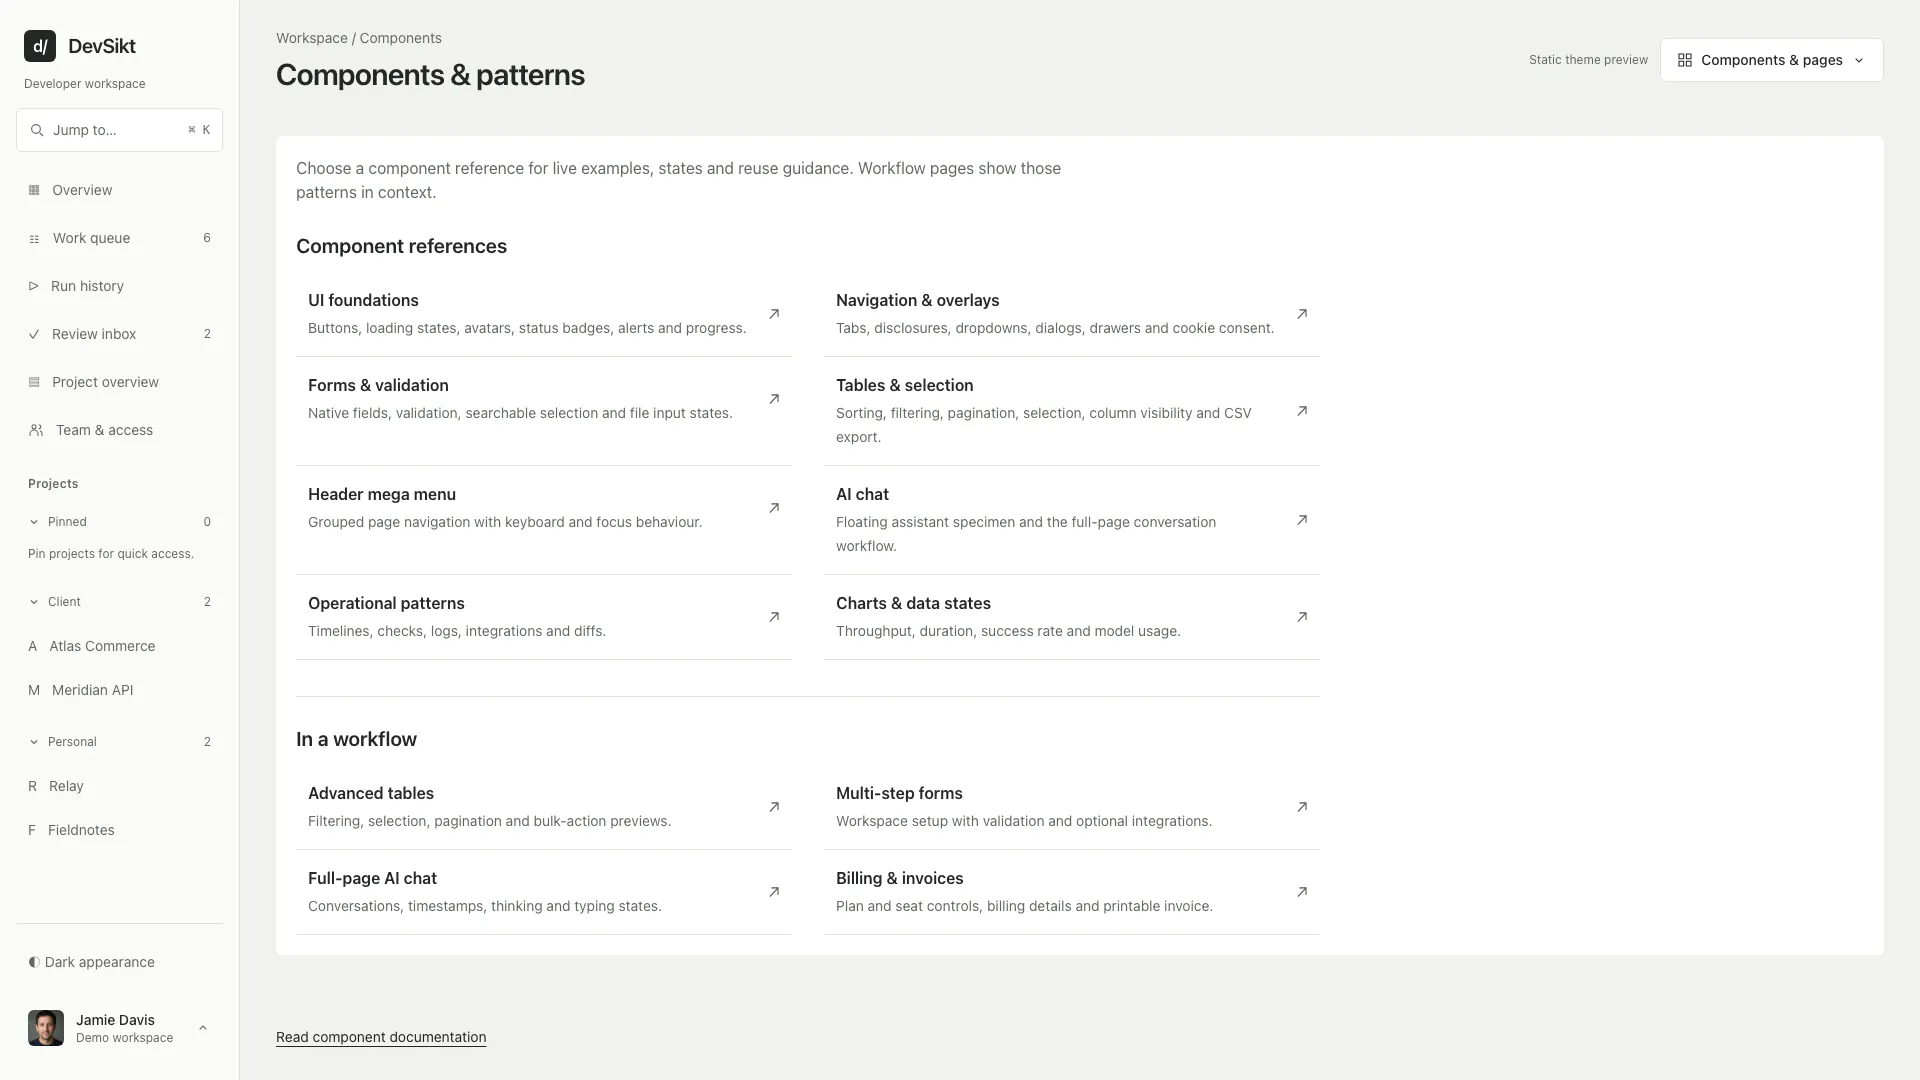
Task: Click the arrow icon for Charts & data states
Action: point(1302,617)
